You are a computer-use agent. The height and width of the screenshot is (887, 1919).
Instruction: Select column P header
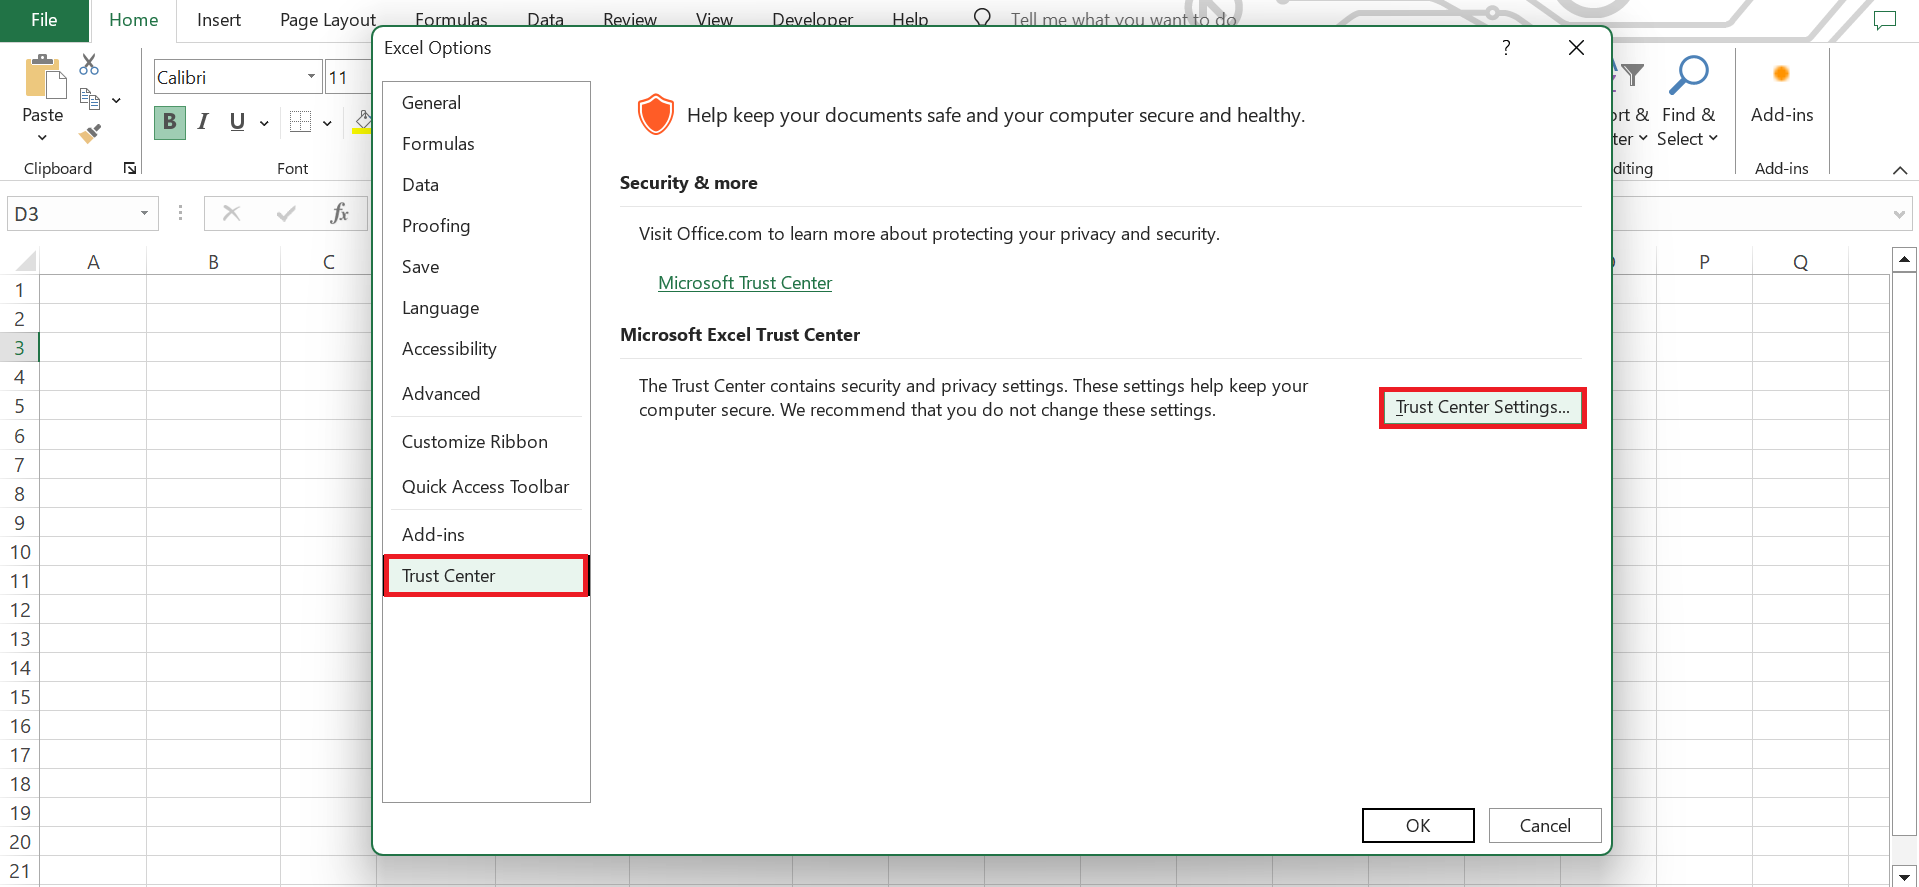1704,262
